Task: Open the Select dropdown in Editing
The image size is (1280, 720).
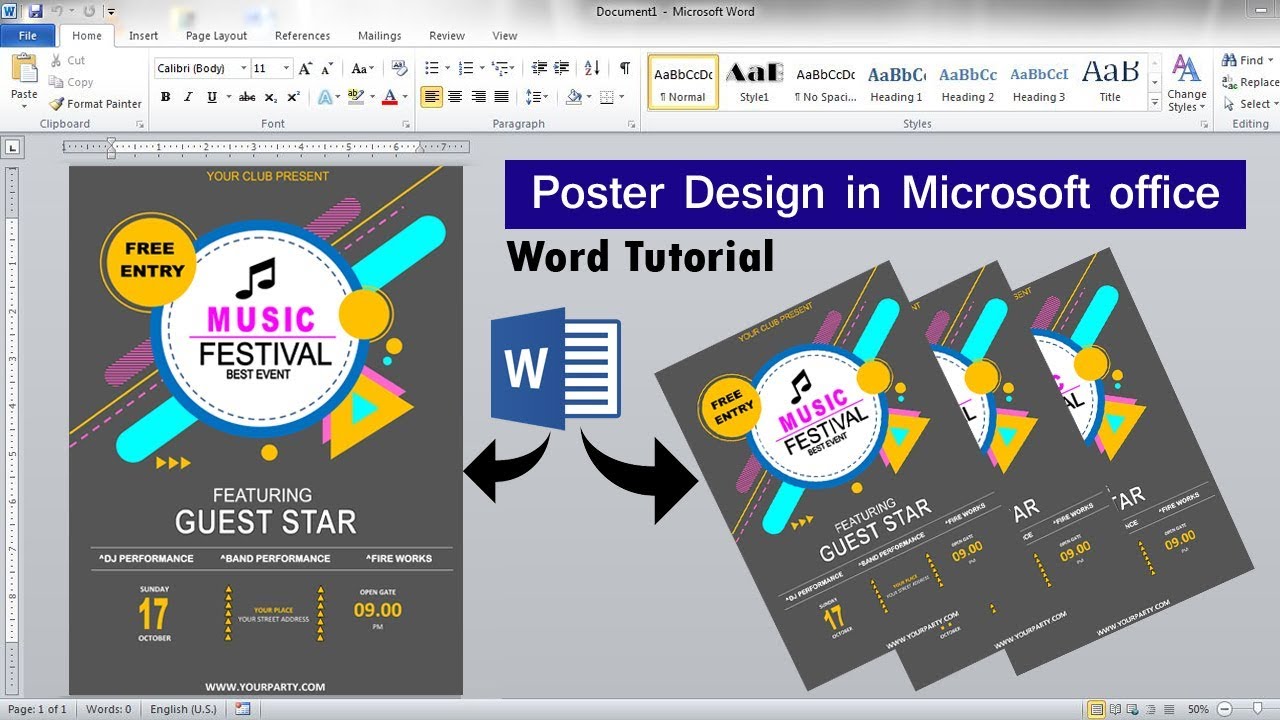Action: (x=1249, y=104)
